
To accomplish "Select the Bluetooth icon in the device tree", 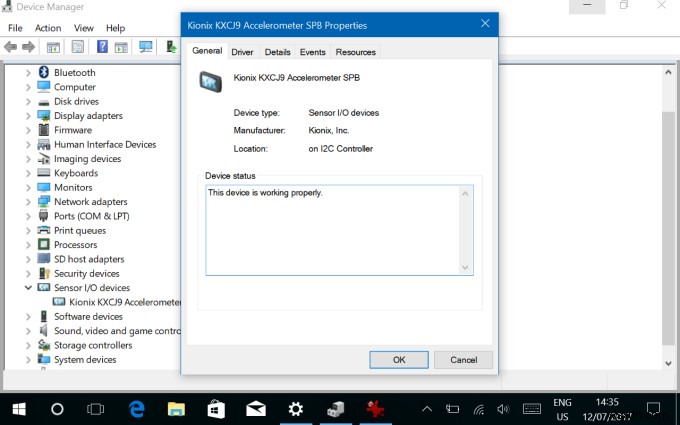I will tap(44, 72).
